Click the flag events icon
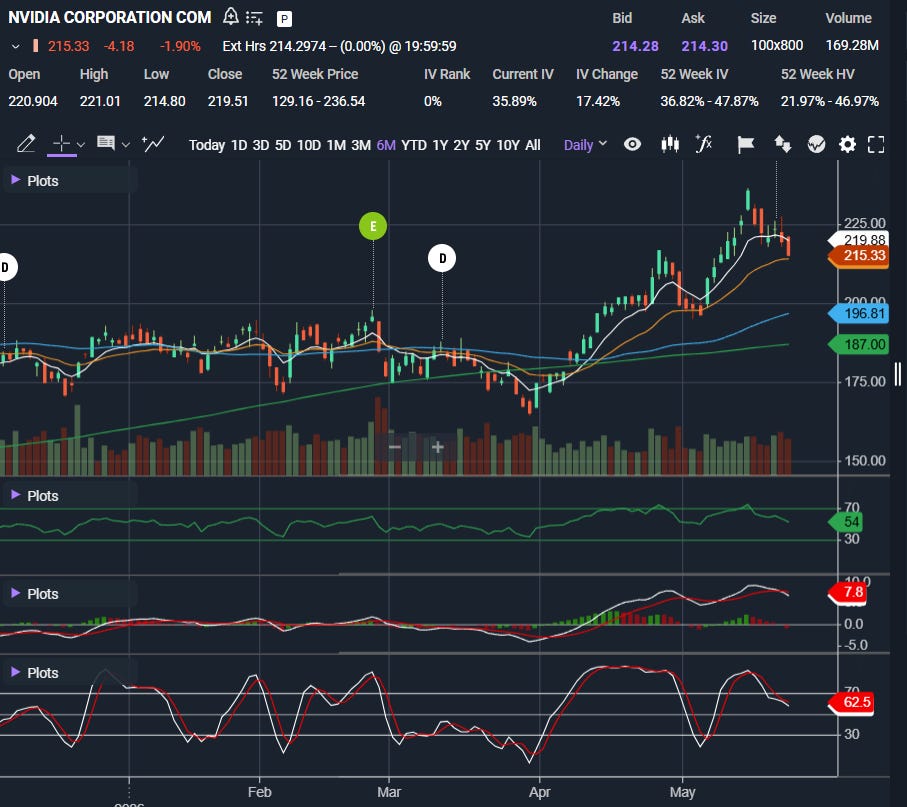Viewport: 907px width, 807px height. tap(746, 145)
